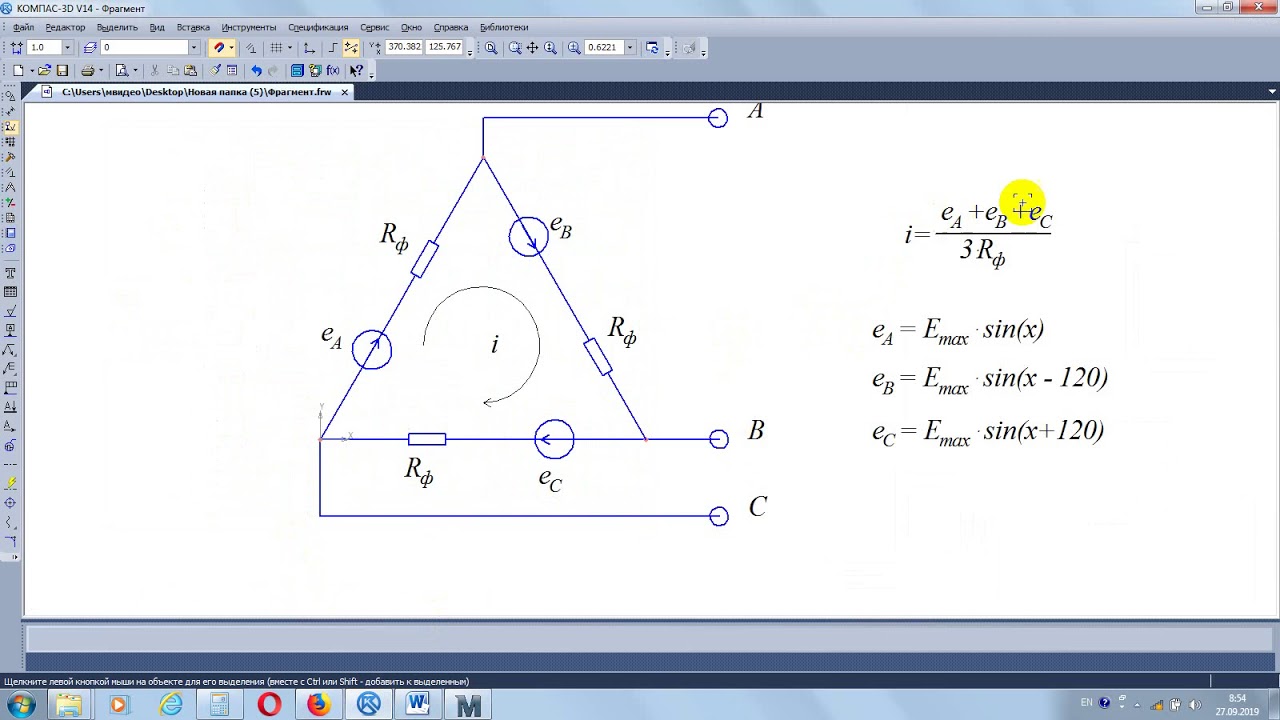Switch to the Фрагмент.frw document tab
Viewport: 1280px width, 720px height.
tap(195, 92)
